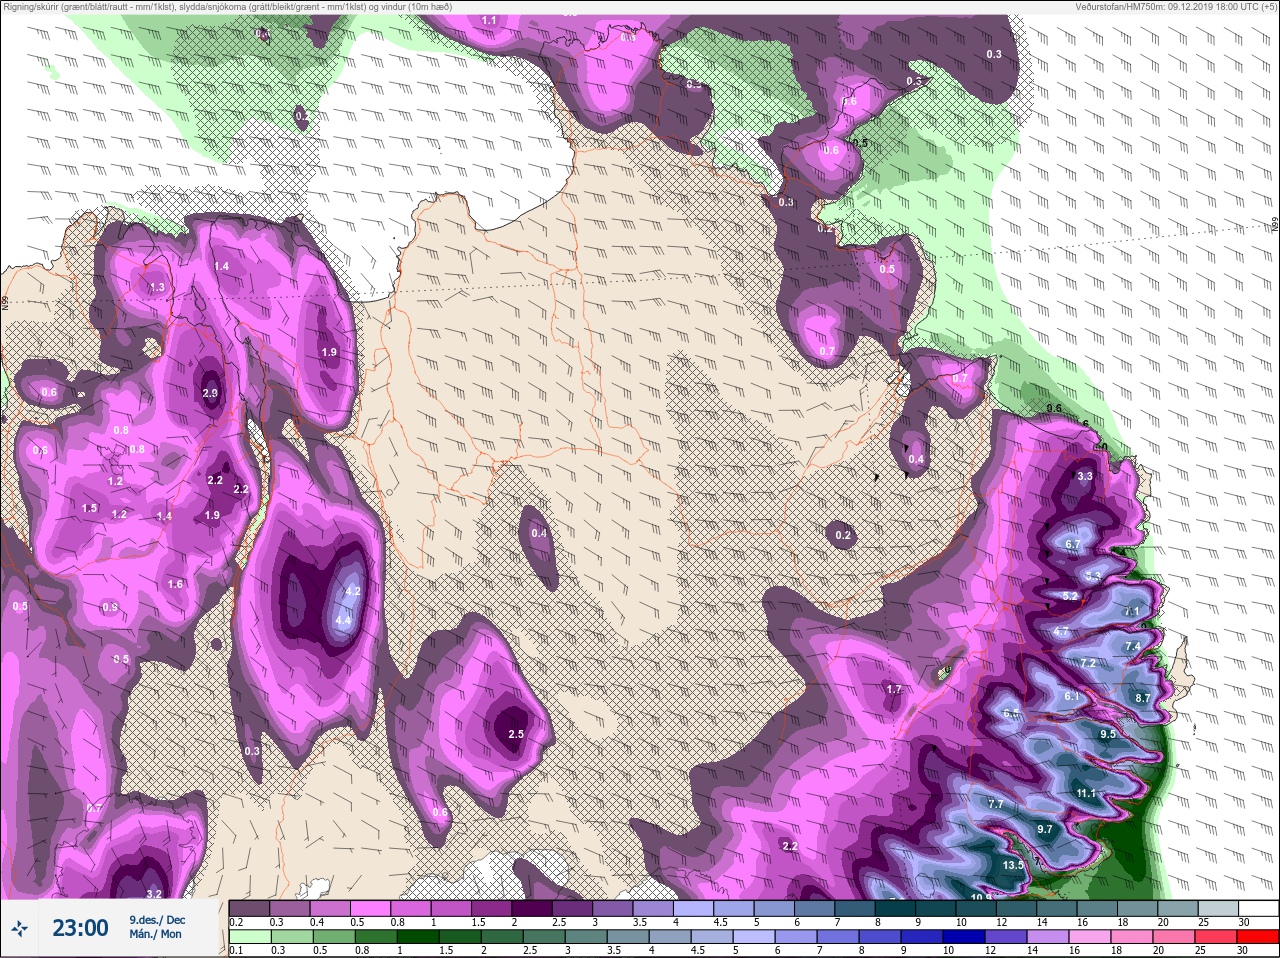Screen dimensions: 1280x958
Task: Select the dark navy 10 swatch in the bottom legend row
Action: [x=966, y=936]
